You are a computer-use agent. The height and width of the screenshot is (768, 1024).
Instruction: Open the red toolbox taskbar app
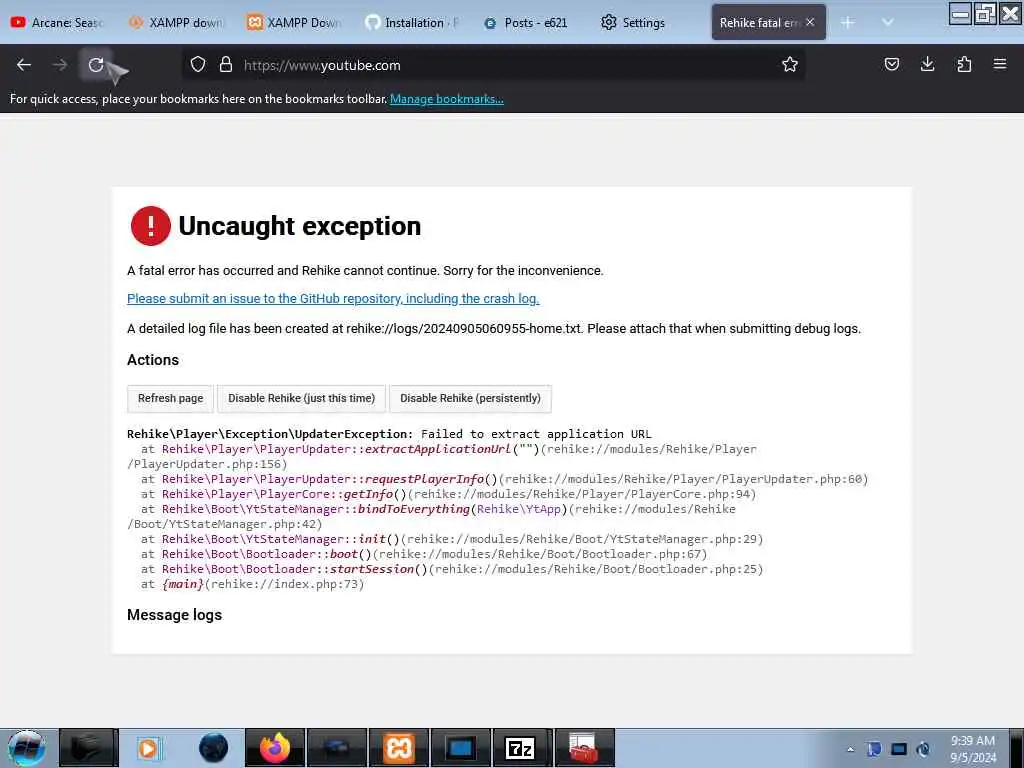click(x=583, y=748)
